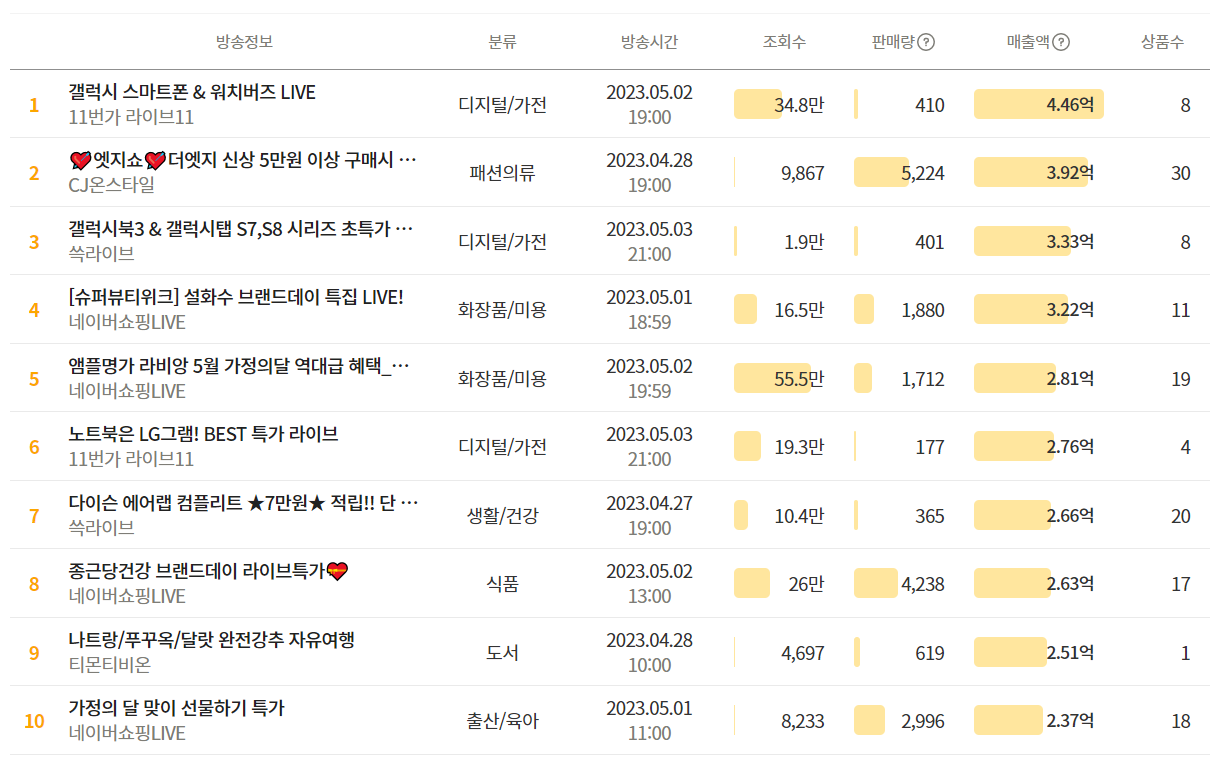The height and width of the screenshot is (765, 1227).
Task: Click rank number 10 in the last row
Action: tap(34, 721)
